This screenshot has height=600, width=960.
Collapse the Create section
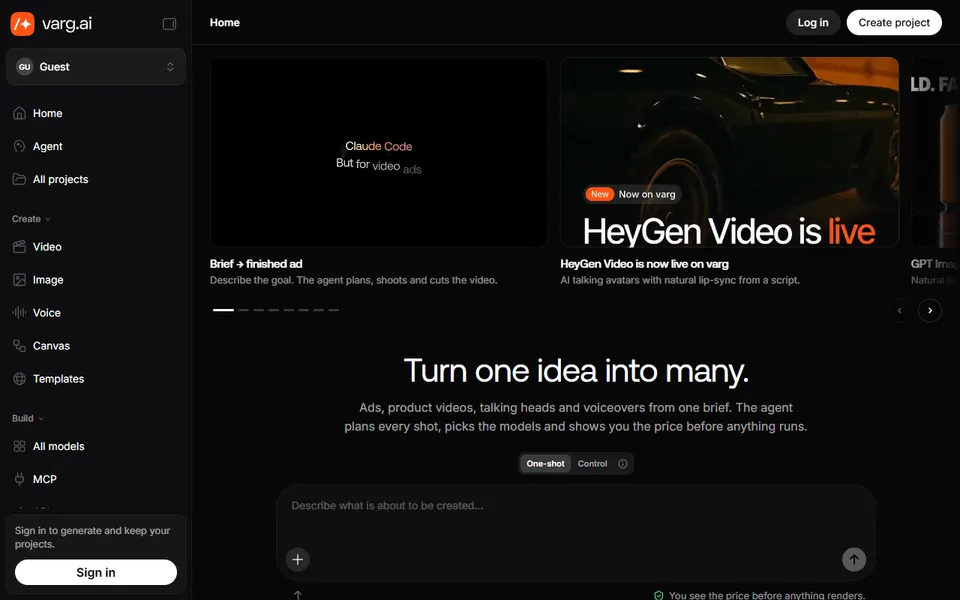click(31, 219)
